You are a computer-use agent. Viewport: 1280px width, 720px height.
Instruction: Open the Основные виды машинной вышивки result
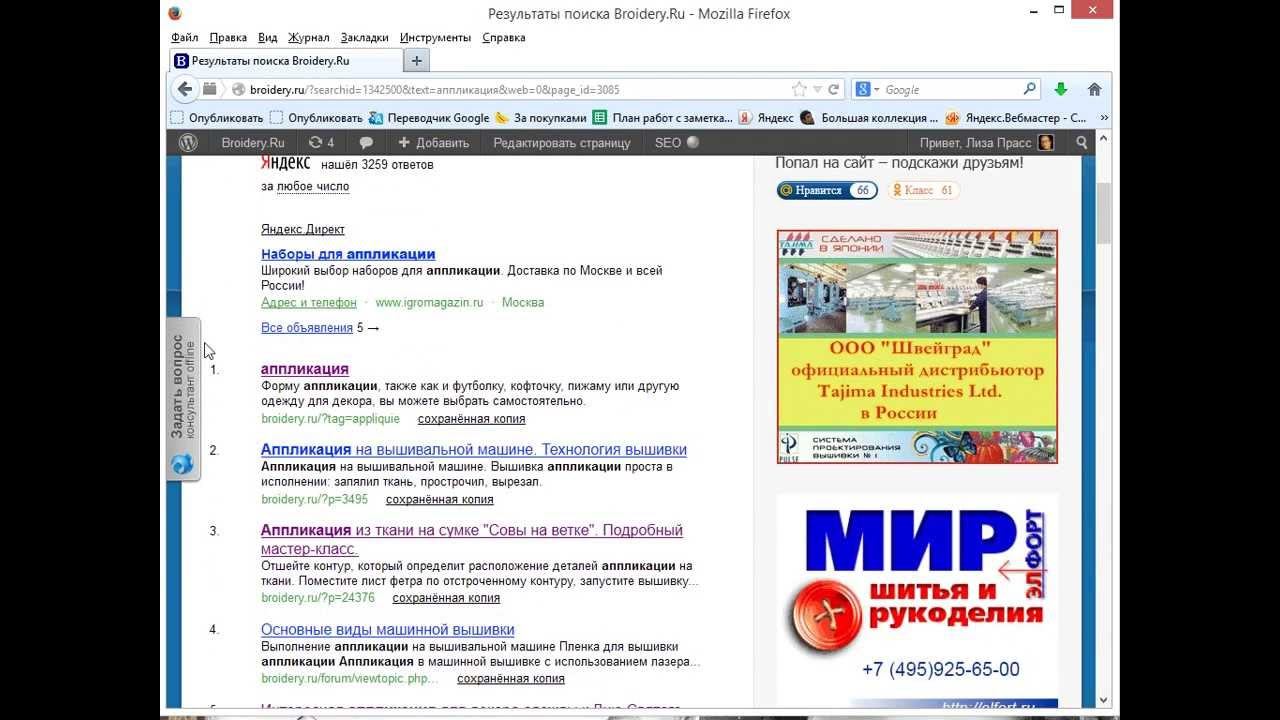(x=388, y=630)
